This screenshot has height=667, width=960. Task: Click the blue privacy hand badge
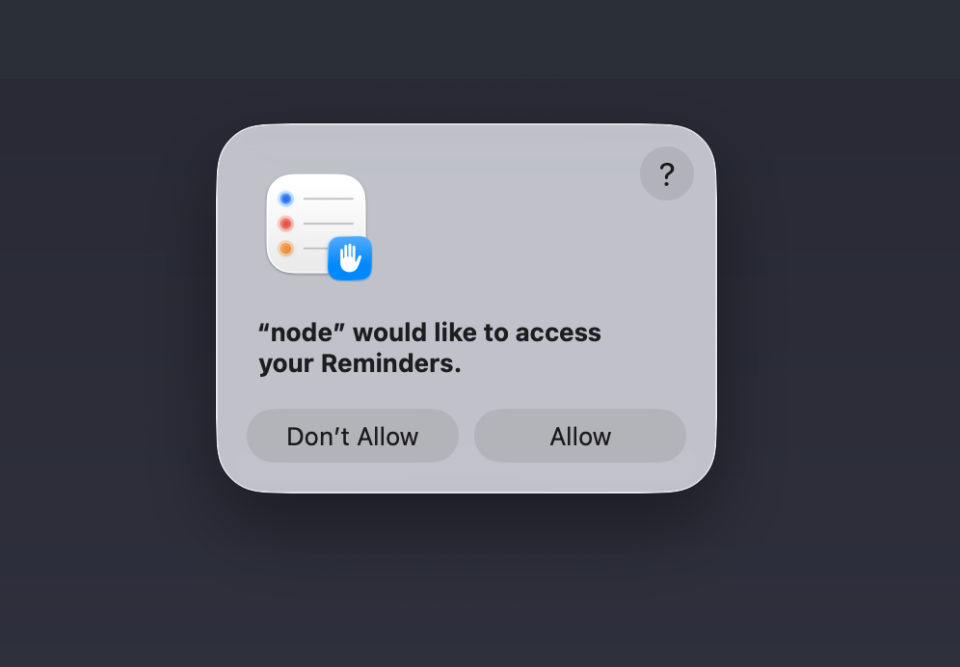coord(350,258)
